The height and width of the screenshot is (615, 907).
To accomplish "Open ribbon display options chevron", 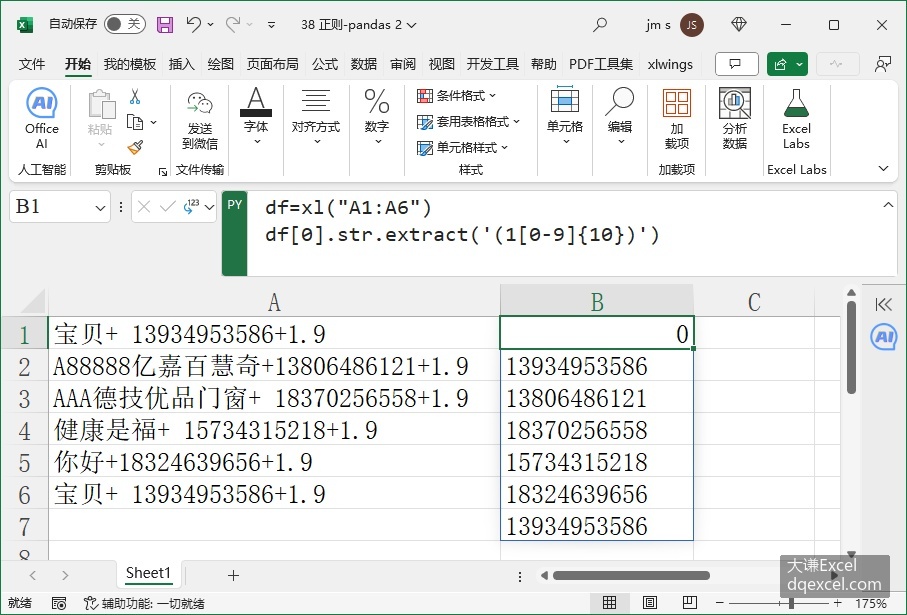I will [x=883, y=168].
